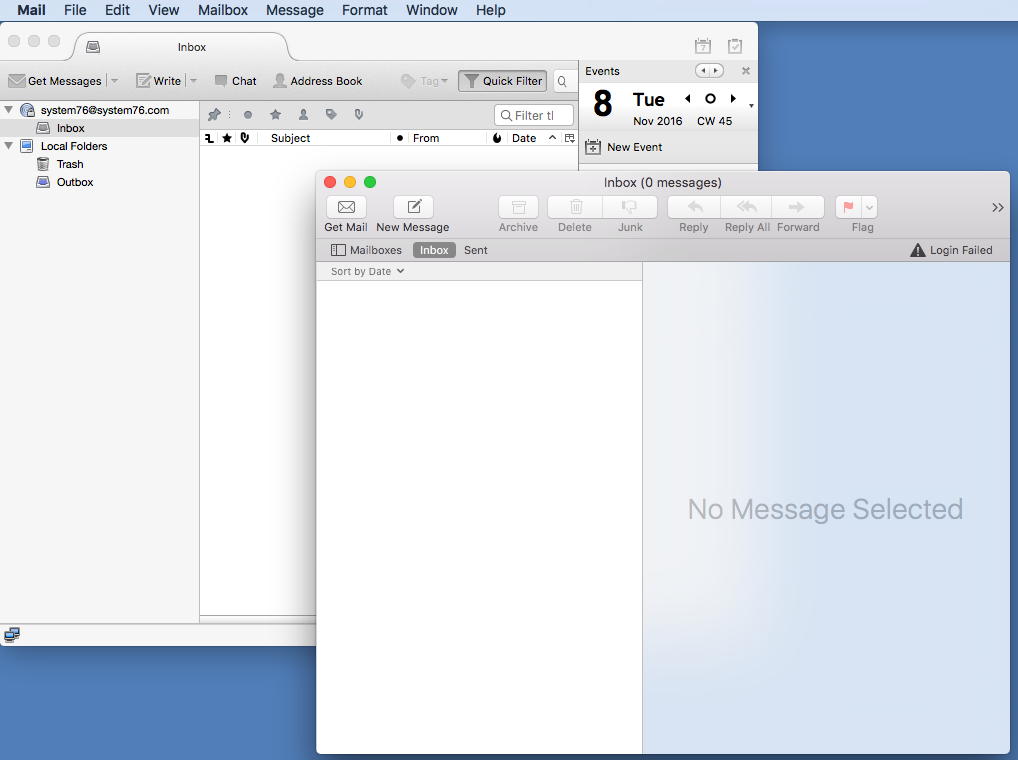Enable the starred messages filter

[x=275, y=114]
